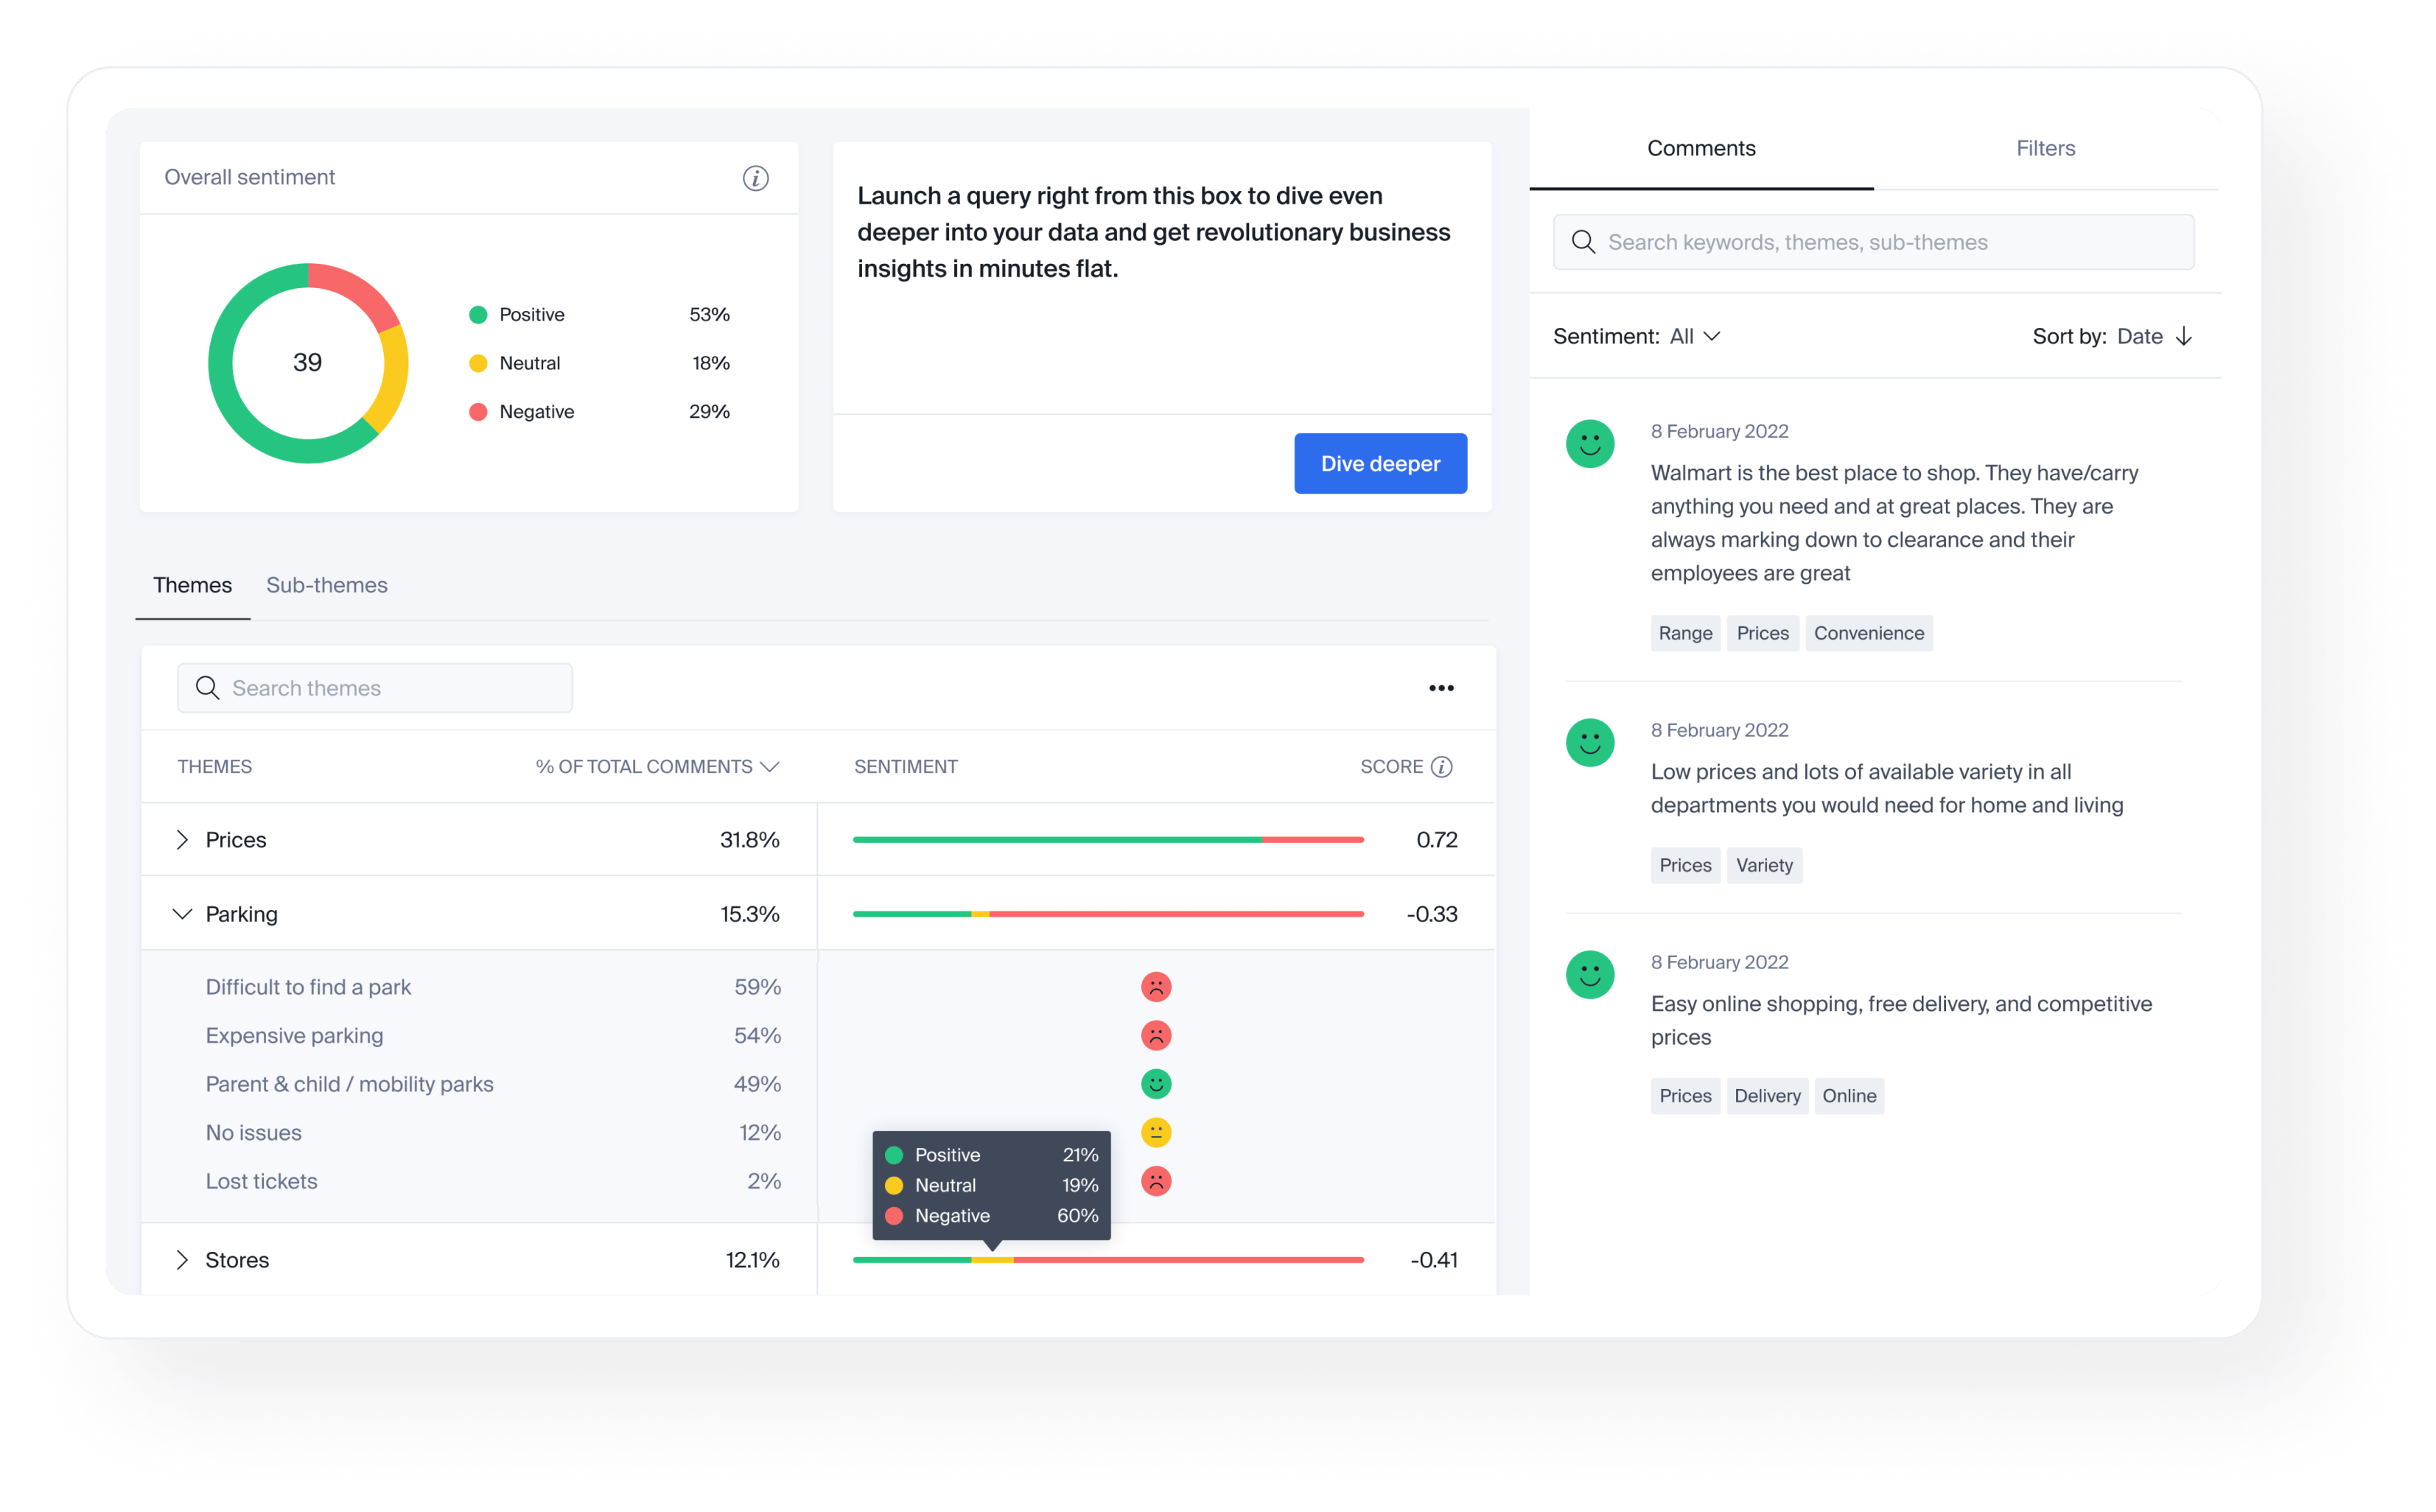The width and height of the screenshot is (2436, 1512).
Task: Click the neutral face for No issues
Action: coord(1156,1132)
